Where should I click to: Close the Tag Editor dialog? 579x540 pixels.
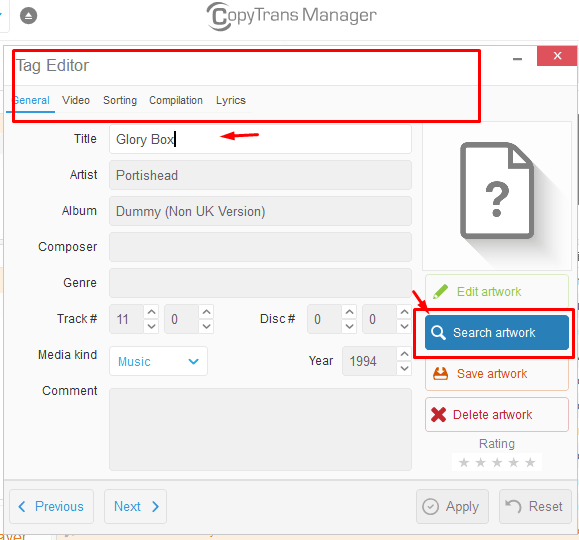pyautogui.click(x=557, y=56)
